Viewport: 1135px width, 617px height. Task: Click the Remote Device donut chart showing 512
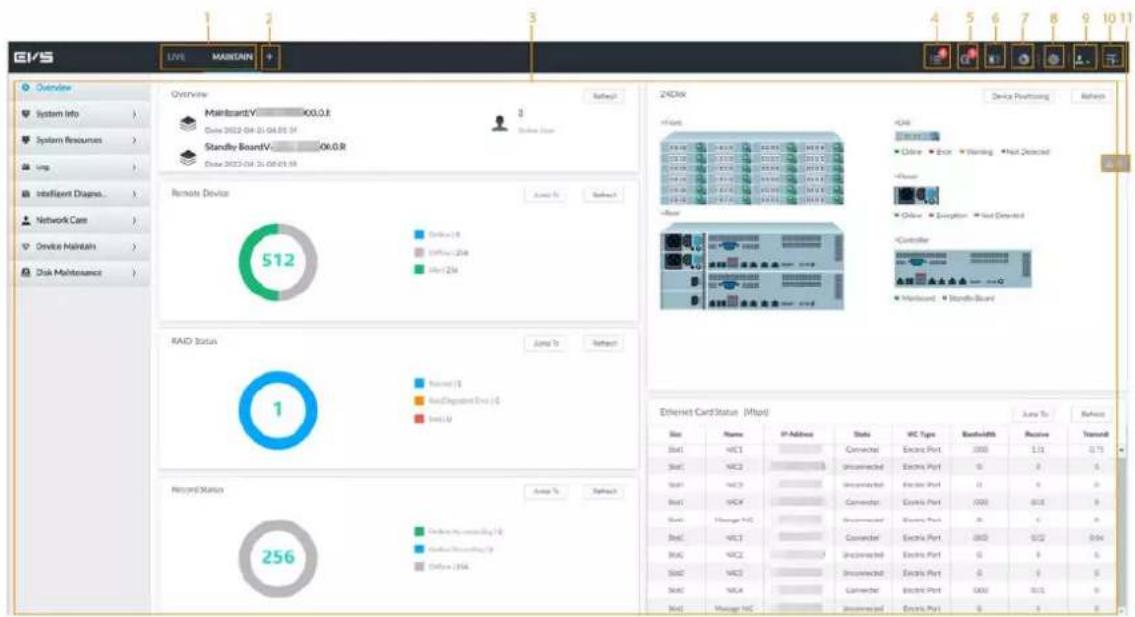tap(278, 261)
